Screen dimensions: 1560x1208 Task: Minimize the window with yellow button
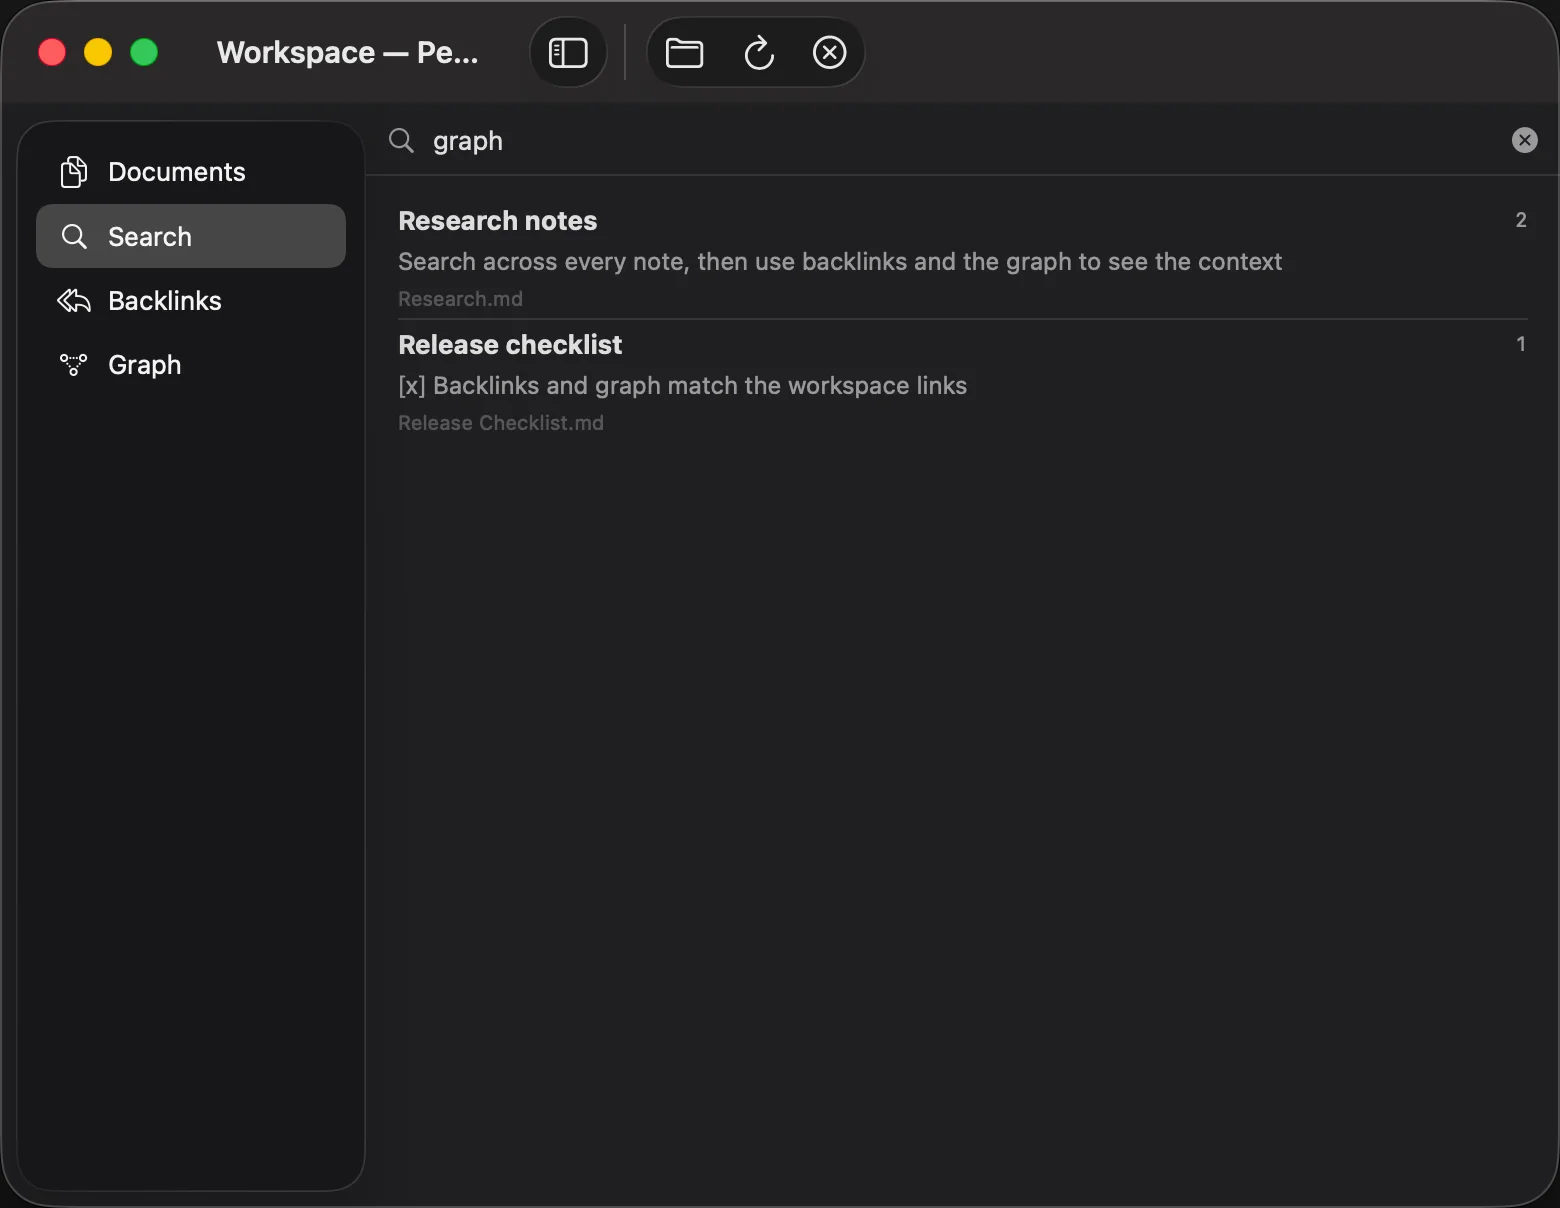point(98,52)
